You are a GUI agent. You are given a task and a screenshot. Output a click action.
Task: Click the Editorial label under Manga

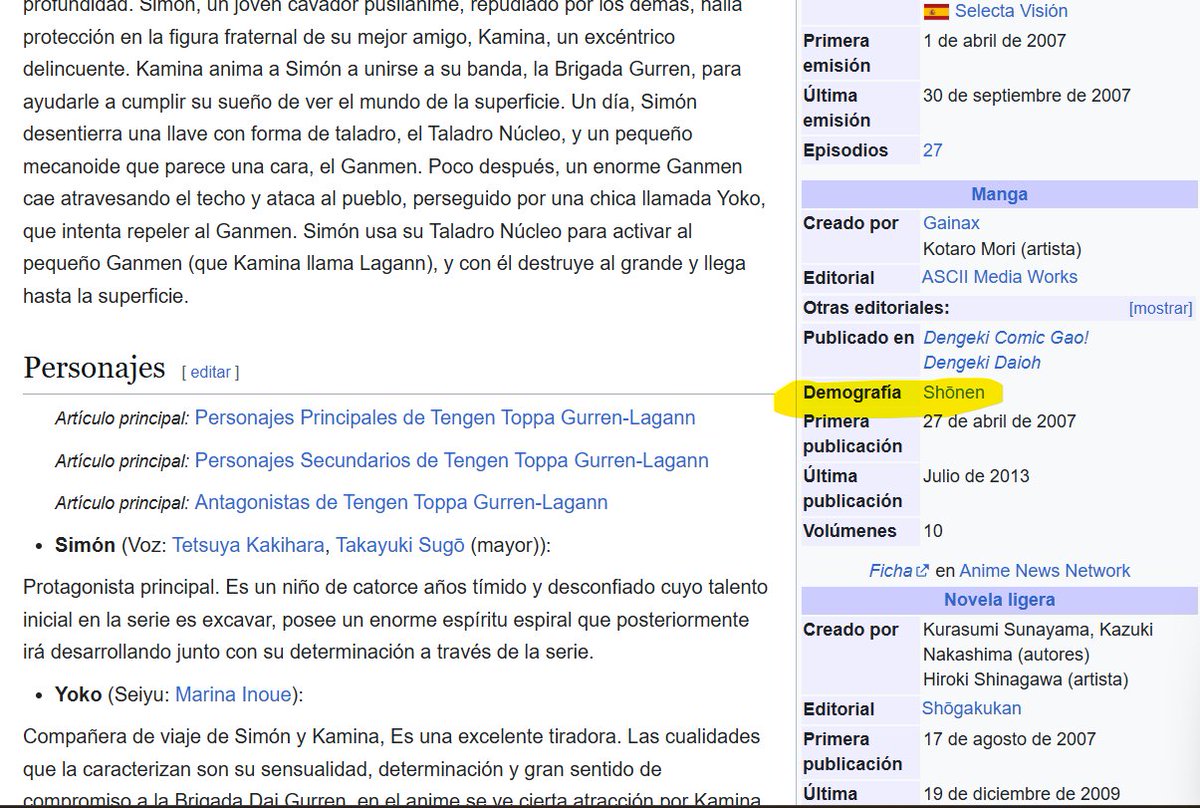(838, 277)
